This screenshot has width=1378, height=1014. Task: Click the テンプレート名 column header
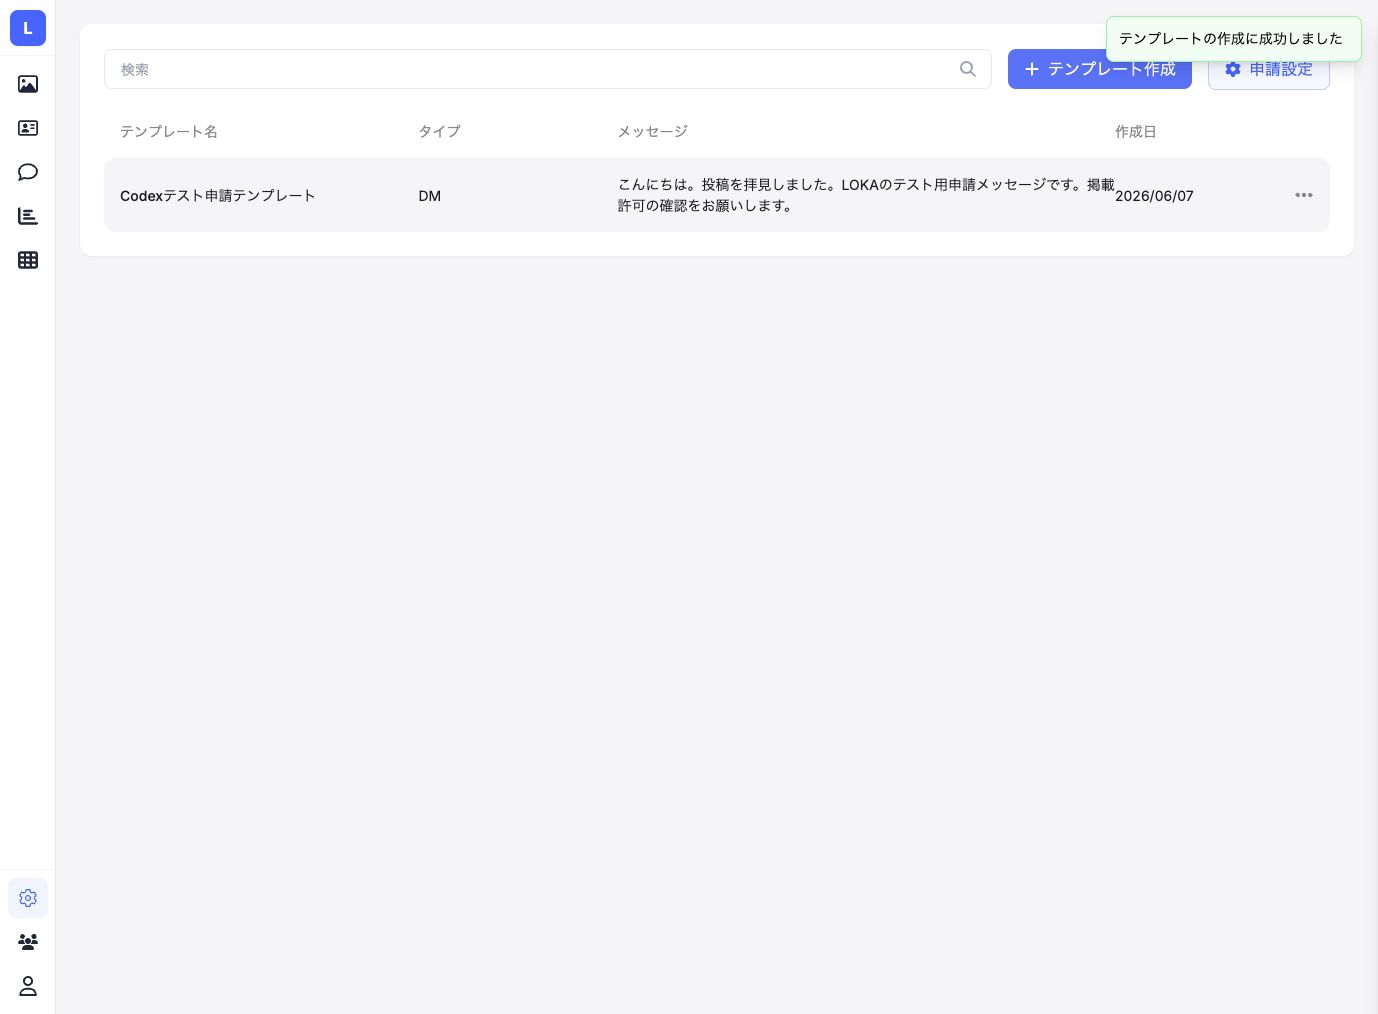tap(169, 131)
